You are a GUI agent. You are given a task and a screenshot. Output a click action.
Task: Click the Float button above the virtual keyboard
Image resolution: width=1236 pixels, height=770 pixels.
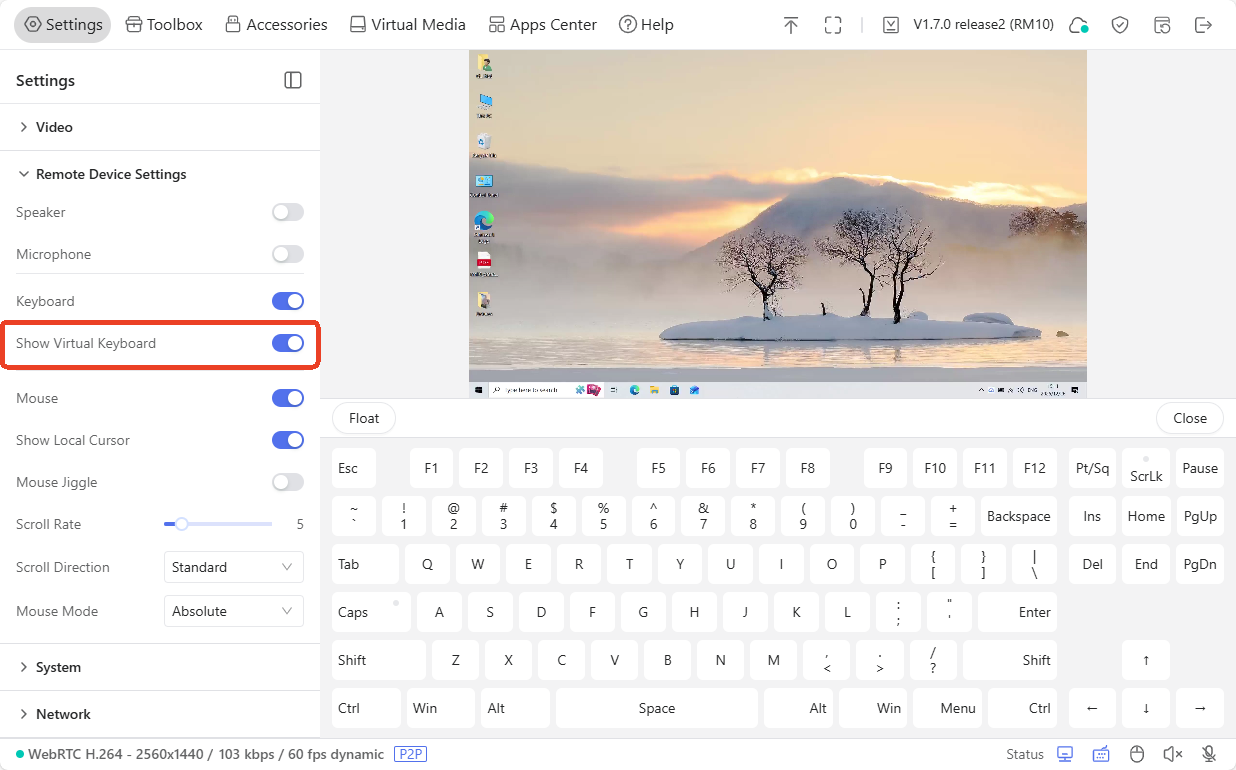point(363,418)
